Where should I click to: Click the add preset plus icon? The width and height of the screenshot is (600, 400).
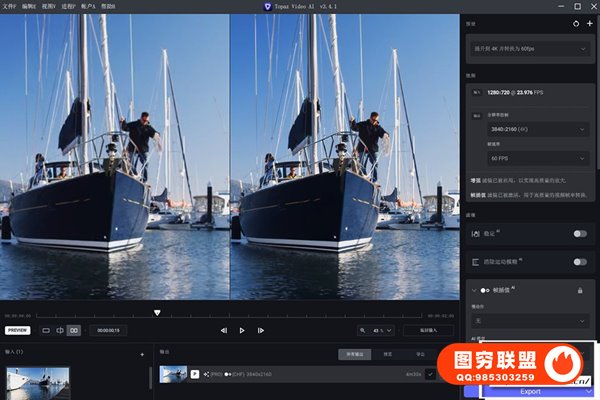pyautogui.click(x=589, y=23)
